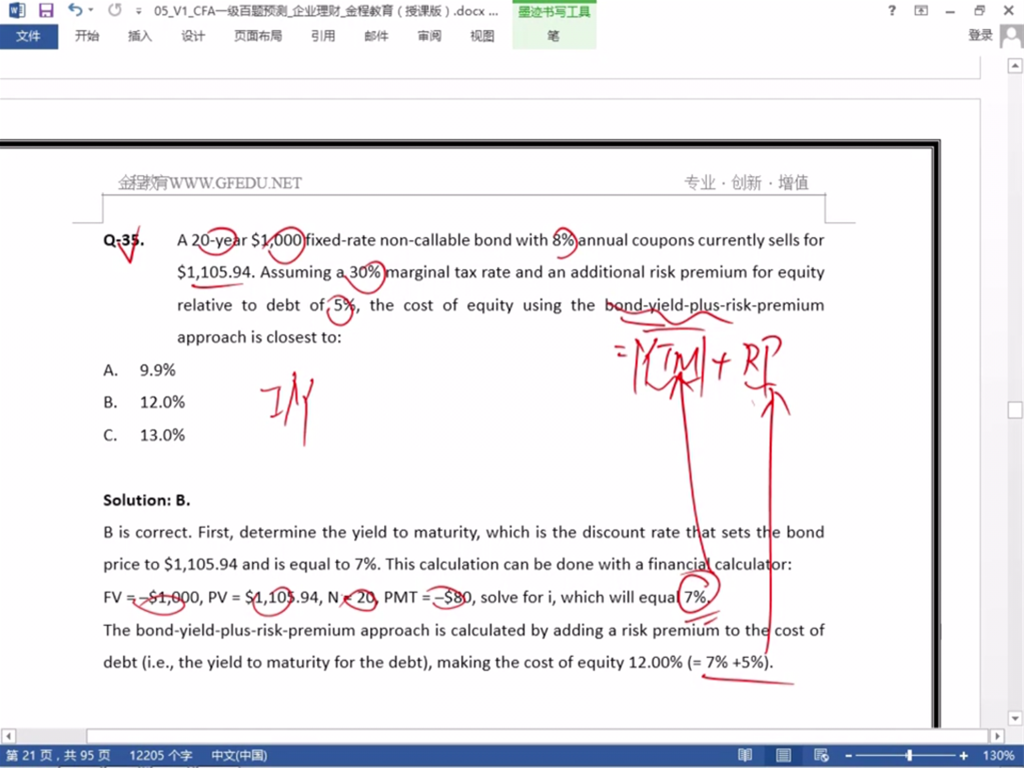Click the price $1,105.94 in the question

click(214, 273)
